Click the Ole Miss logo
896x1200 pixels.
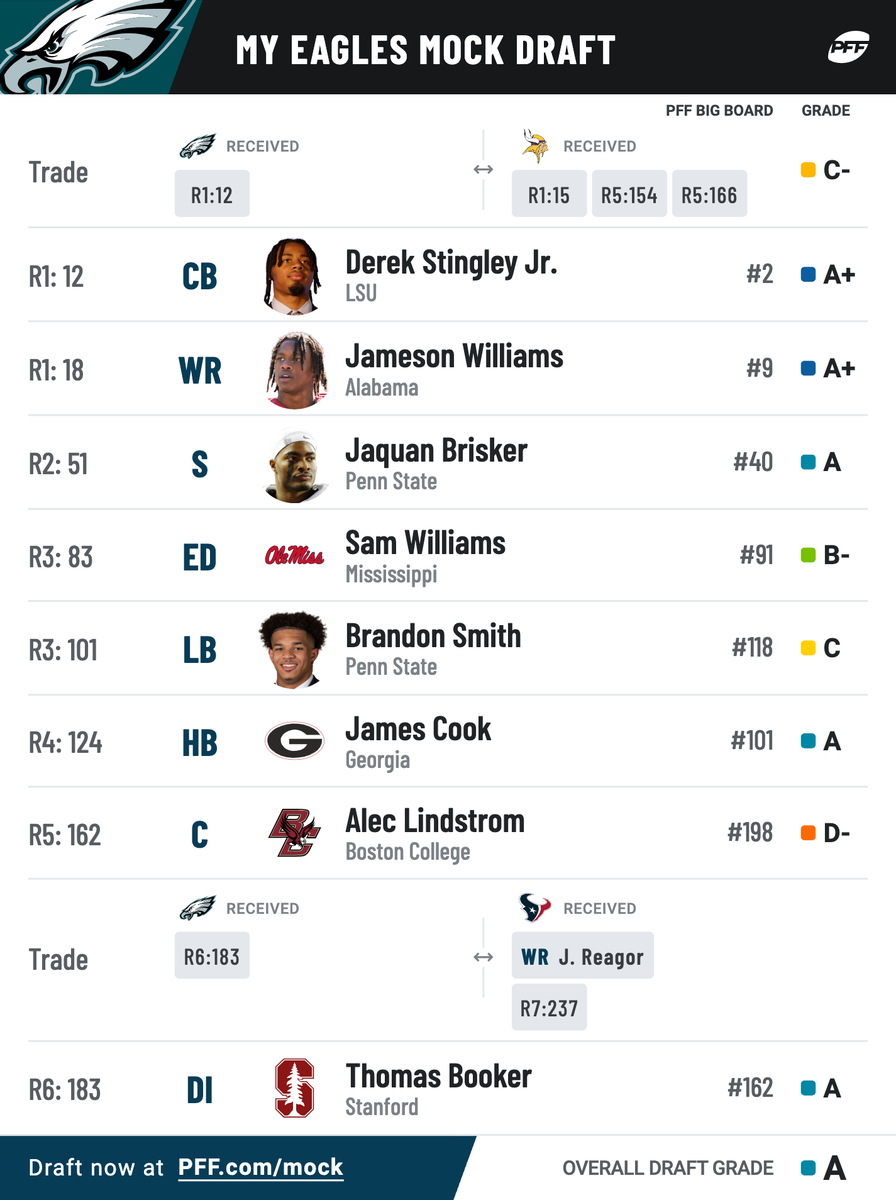[x=294, y=556]
